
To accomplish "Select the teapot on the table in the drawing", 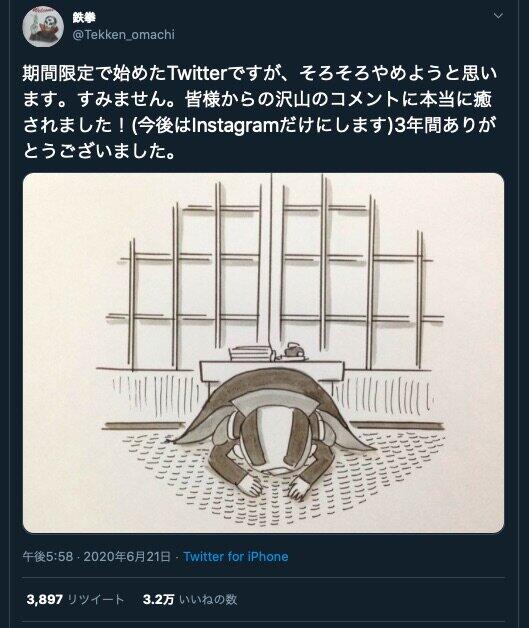I will [293, 351].
